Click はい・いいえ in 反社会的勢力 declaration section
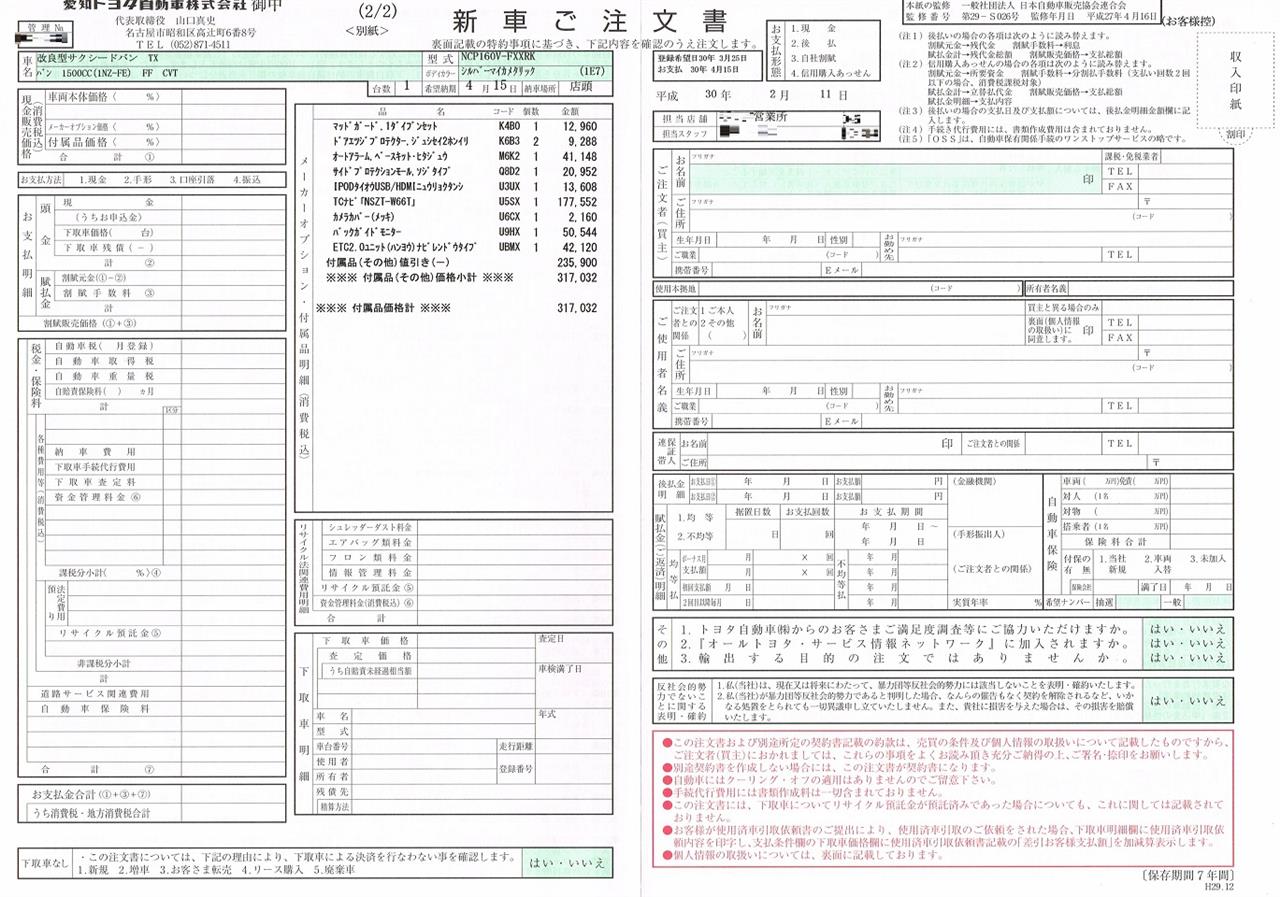 pos(1187,699)
